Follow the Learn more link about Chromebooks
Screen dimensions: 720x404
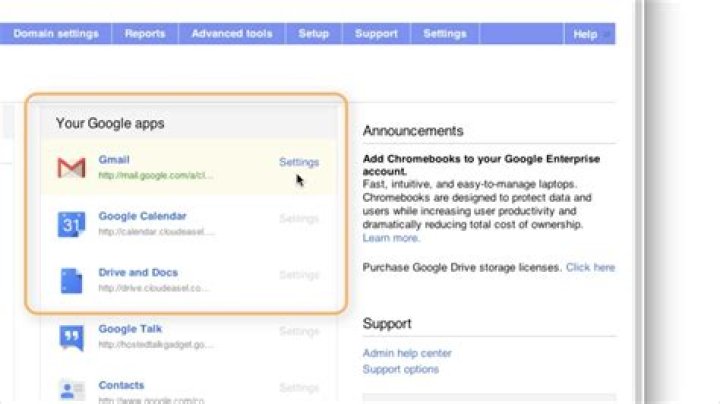[391, 238]
